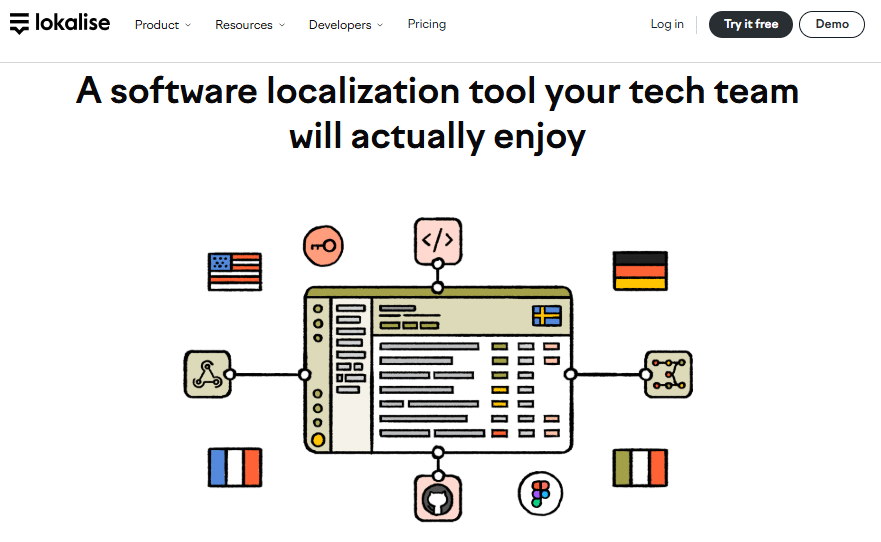Viewport: 881px width, 542px height.
Task: Click the Try it free button
Action: click(x=751, y=24)
